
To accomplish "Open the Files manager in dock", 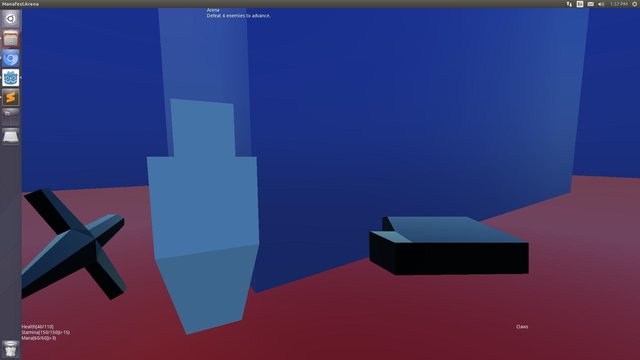I will [11, 39].
